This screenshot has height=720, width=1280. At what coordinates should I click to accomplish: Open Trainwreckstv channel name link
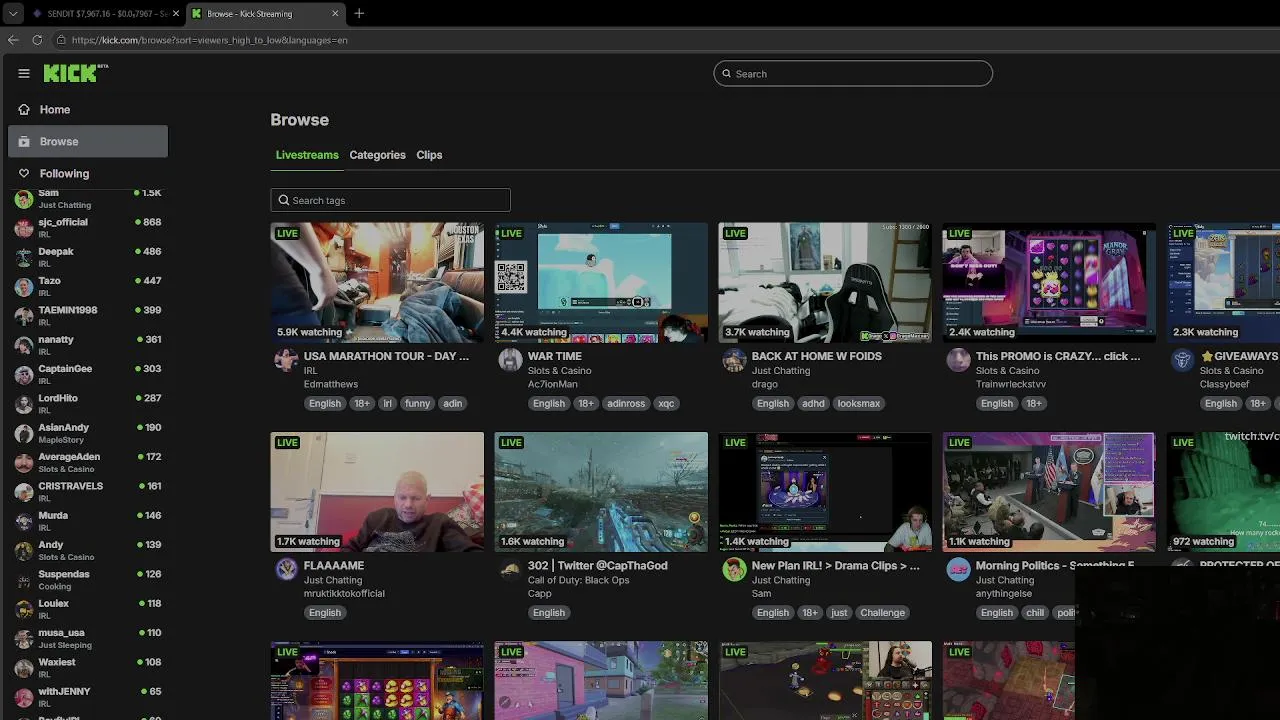click(1011, 384)
